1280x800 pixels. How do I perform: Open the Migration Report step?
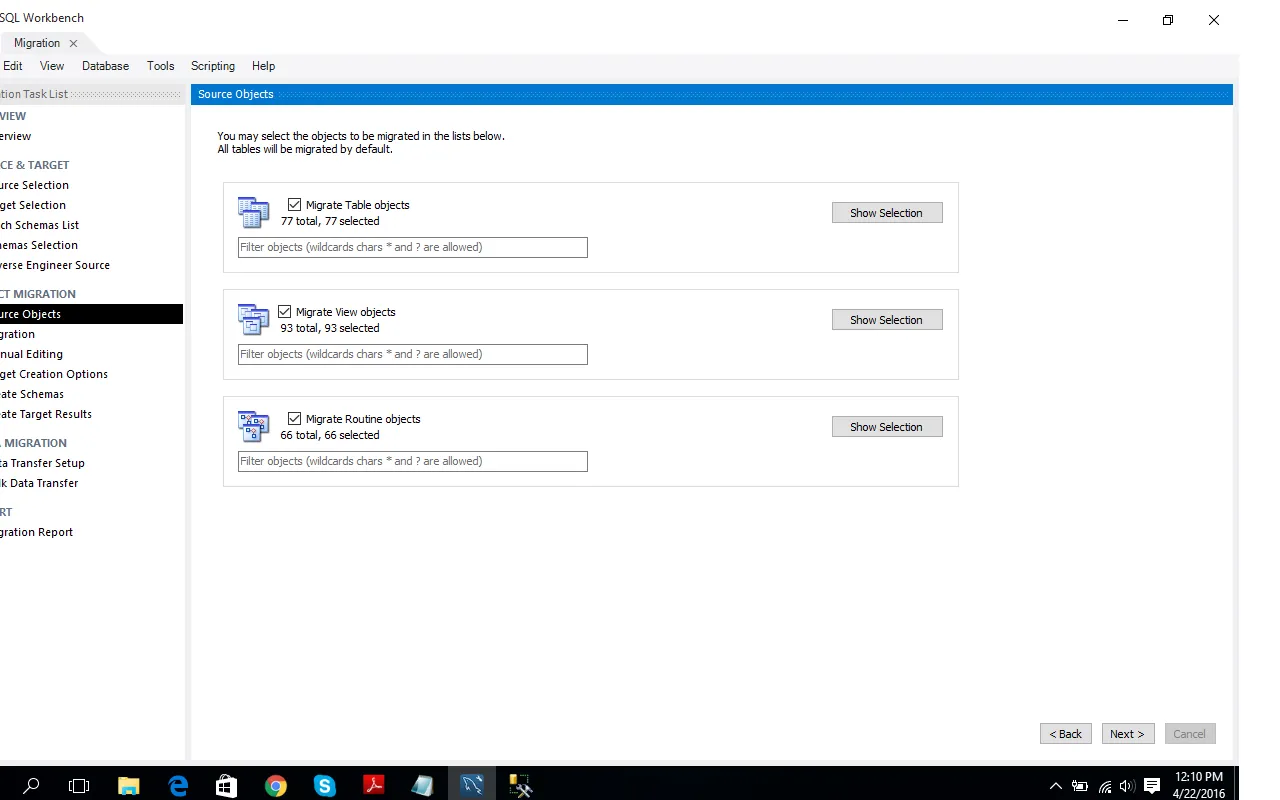36,532
